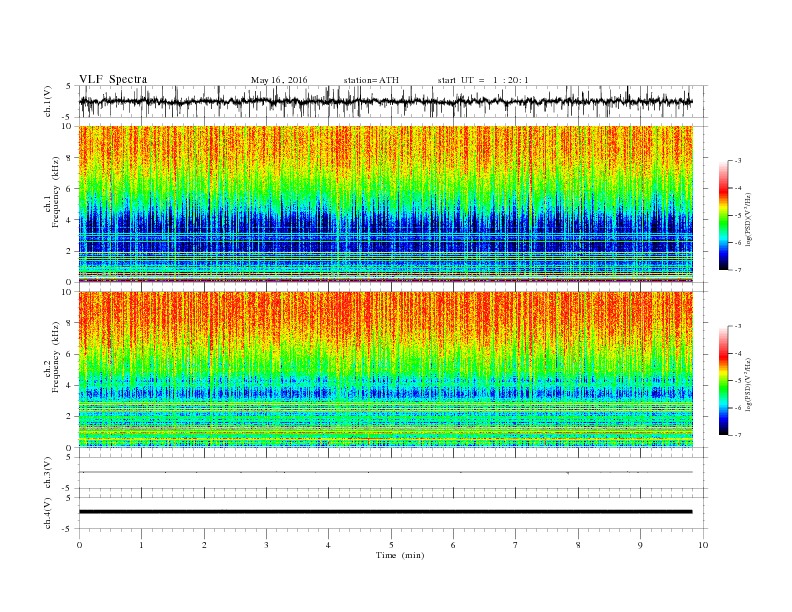Click the ch.2 spectrogram panel

(386, 369)
